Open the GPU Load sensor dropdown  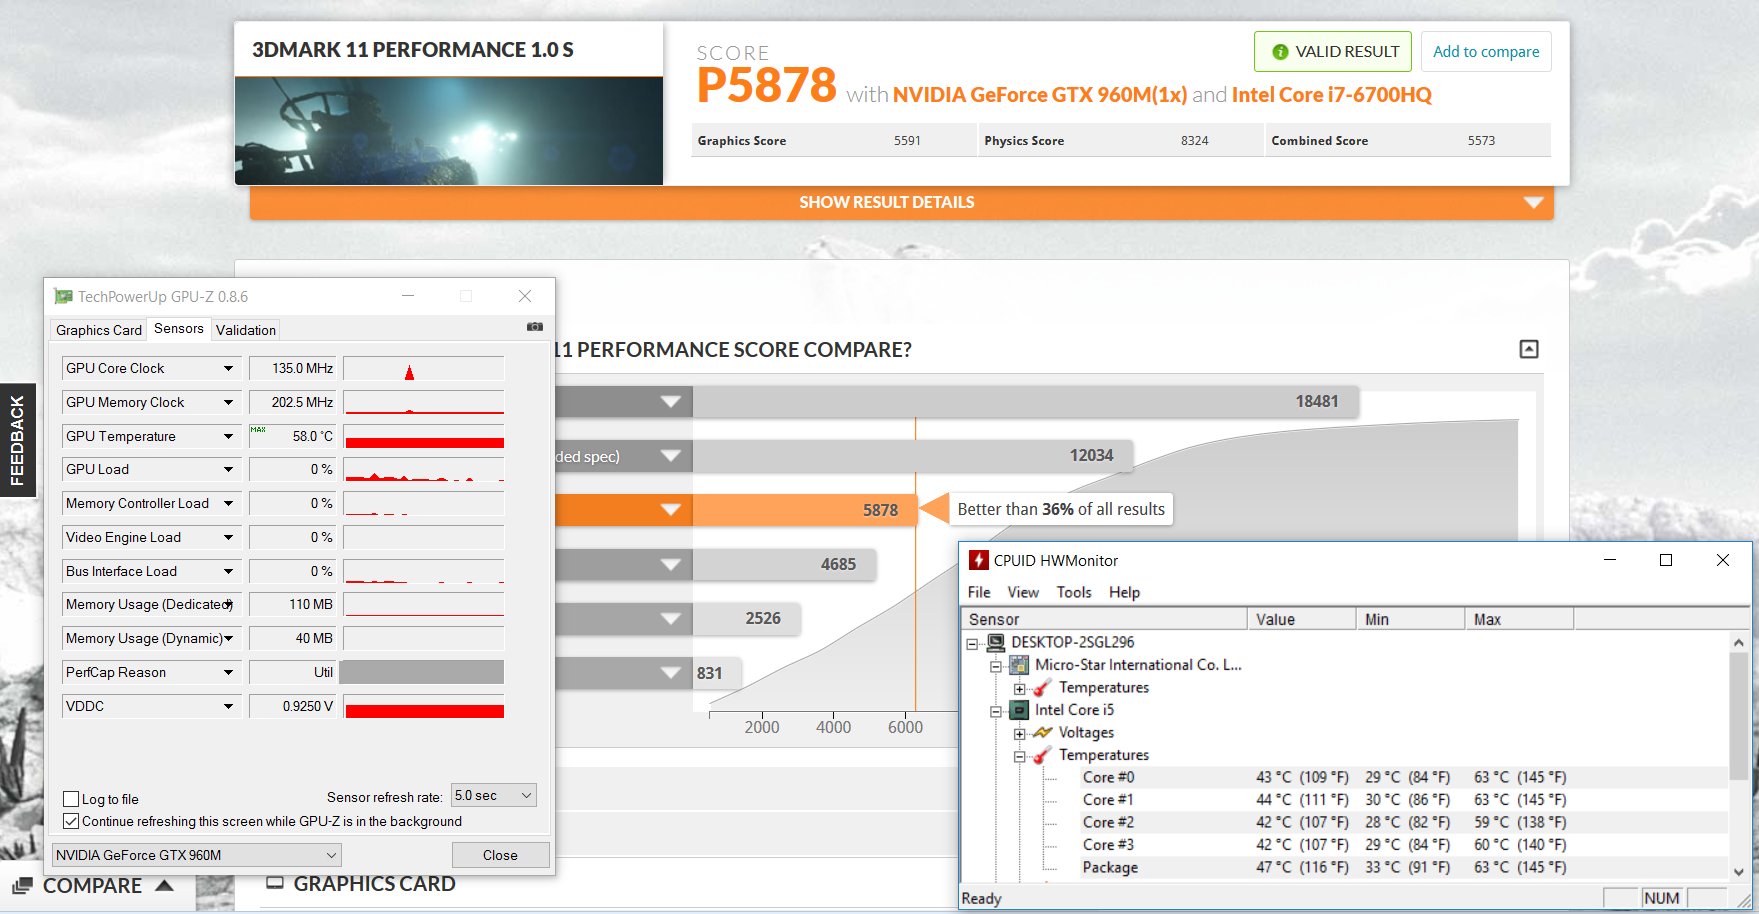pos(228,470)
